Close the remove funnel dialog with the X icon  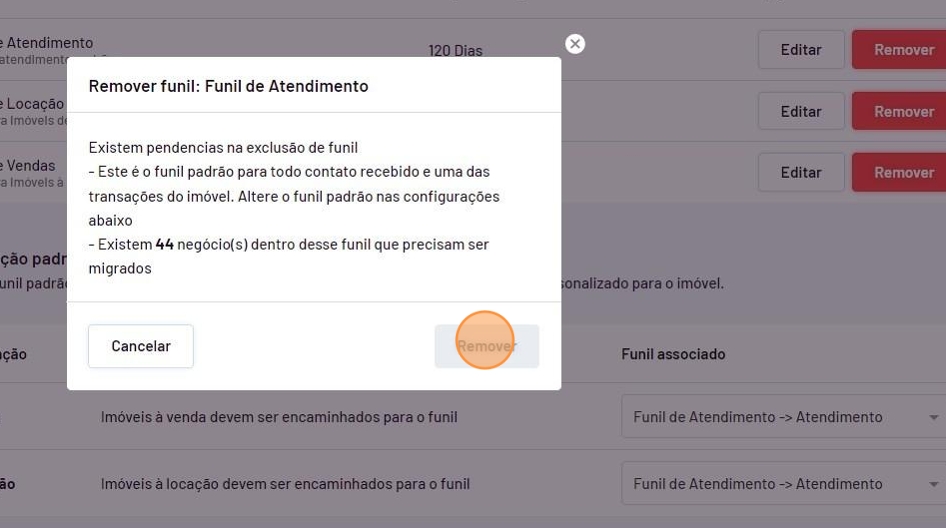574,44
